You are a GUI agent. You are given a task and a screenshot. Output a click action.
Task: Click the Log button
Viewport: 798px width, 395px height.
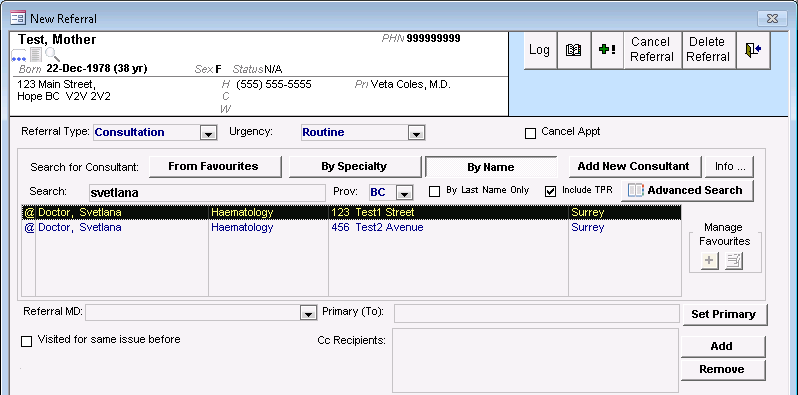pos(539,50)
